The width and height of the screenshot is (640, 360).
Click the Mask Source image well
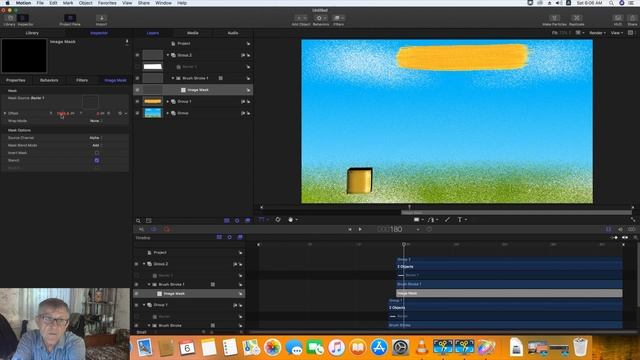coord(90,102)
